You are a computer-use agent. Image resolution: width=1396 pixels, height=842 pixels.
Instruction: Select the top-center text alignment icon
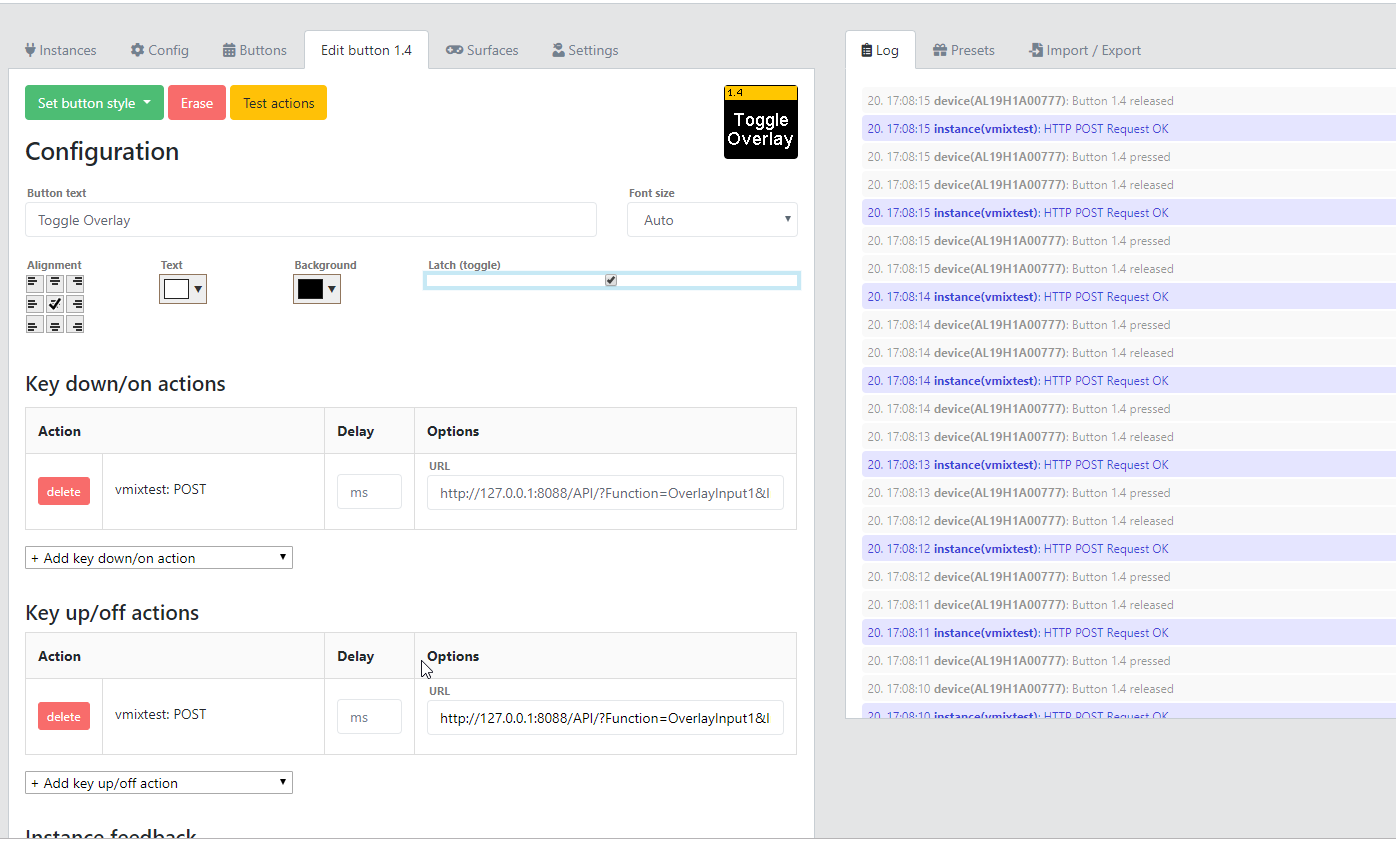click(55, 282)
